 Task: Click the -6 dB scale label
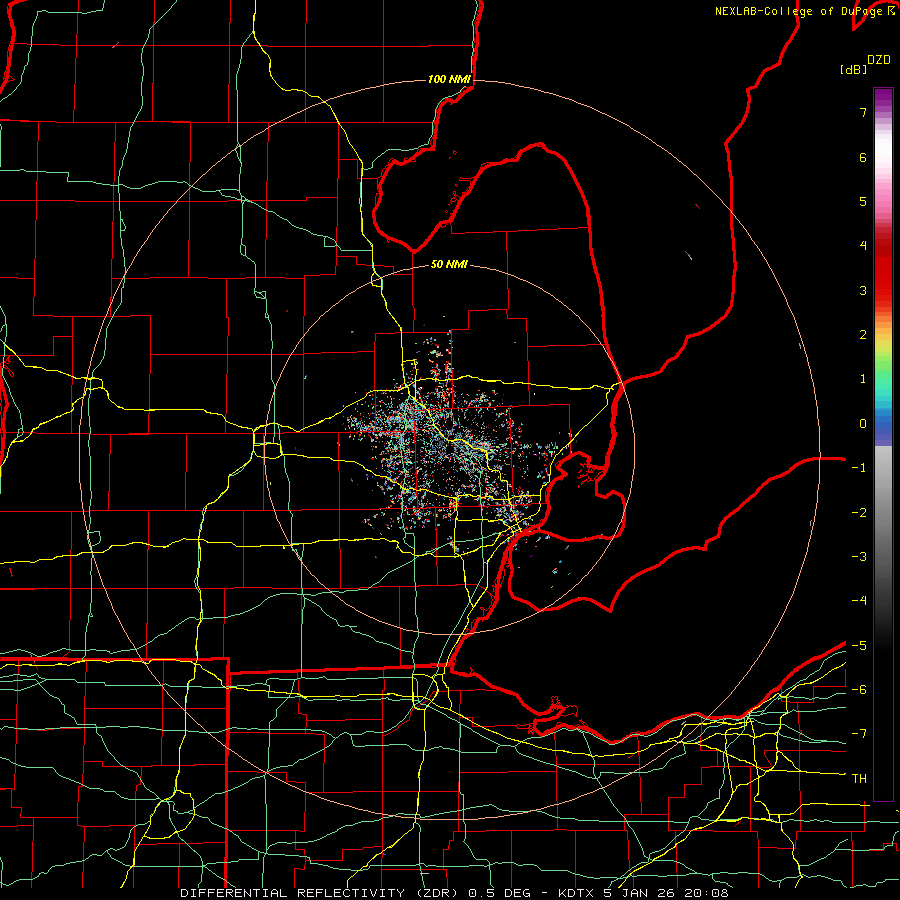859,690
